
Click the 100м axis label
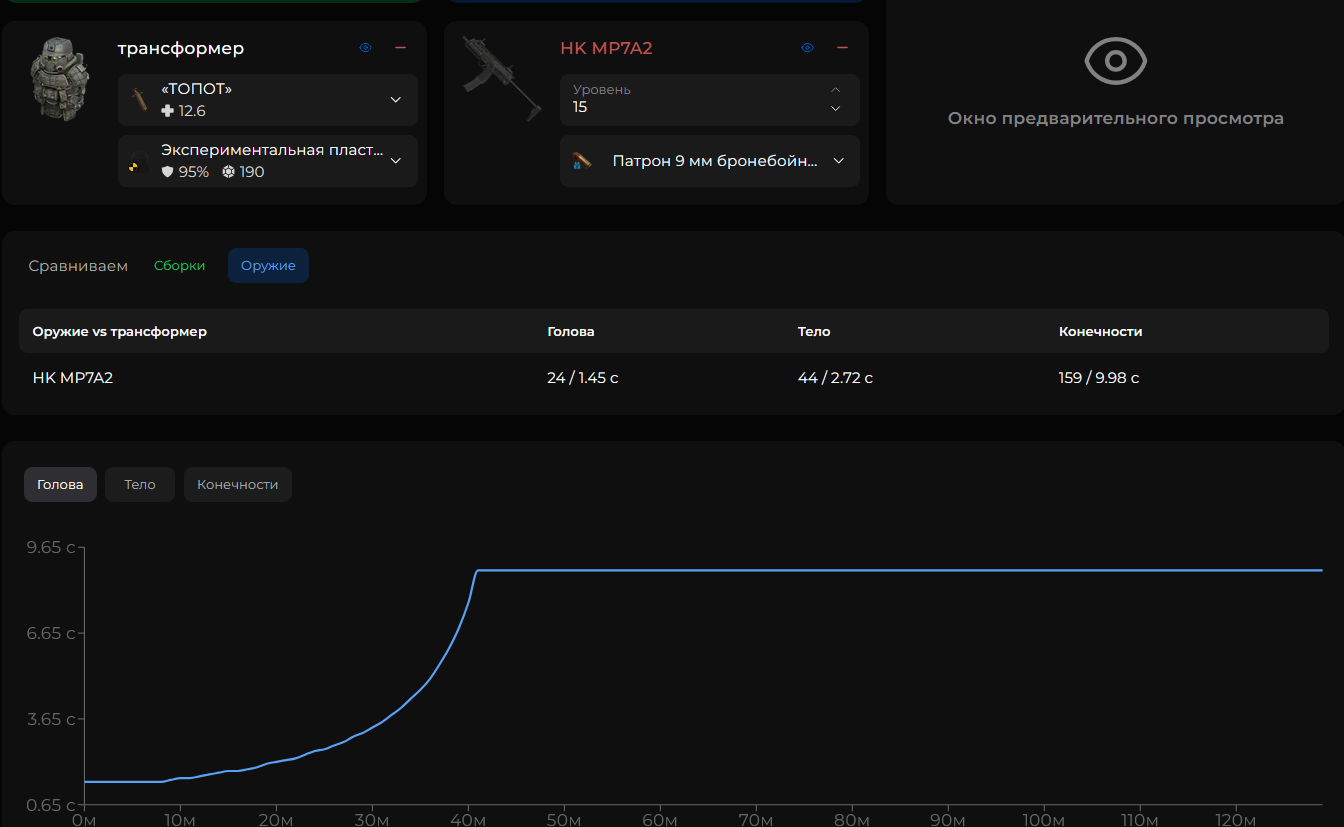point(1043,820)
